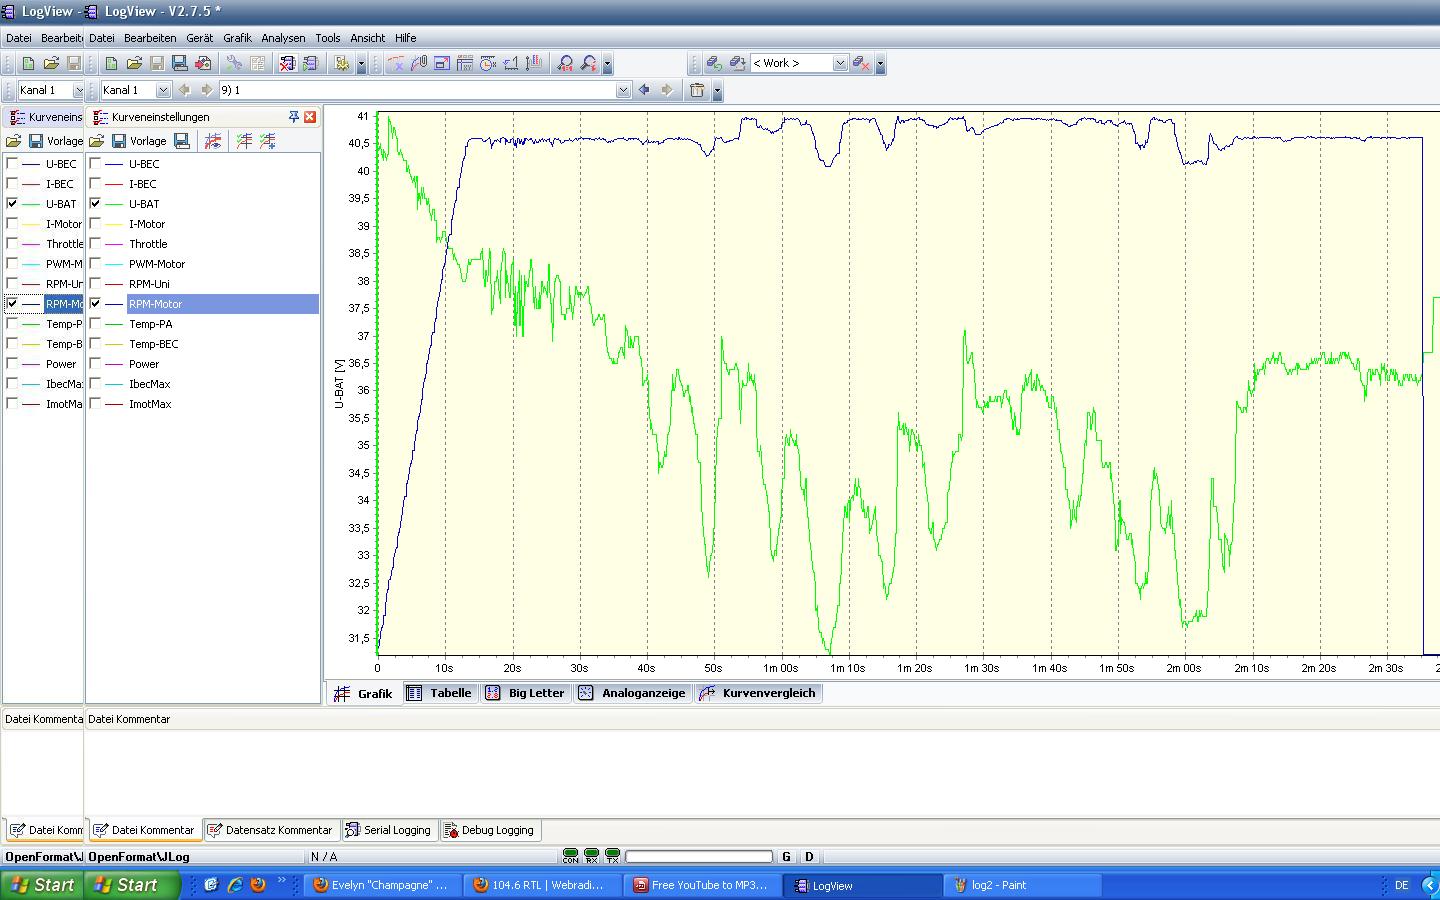
Task: Open the Tools menu
Action: [328, 38]
